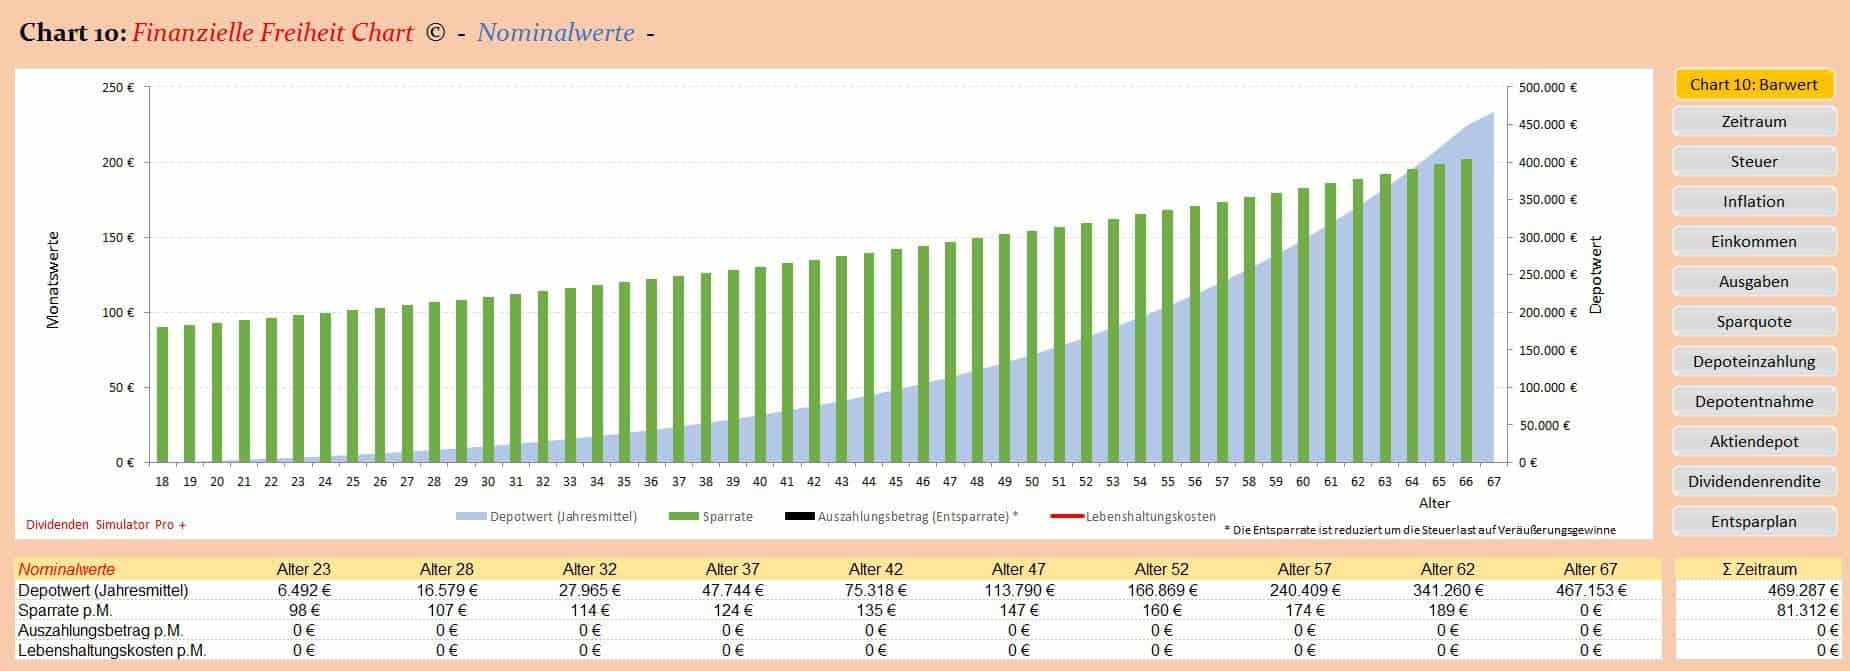Click the Σ Zeitraum column header
The width and height of the screenshot is (1850, 671).
coord(1759,570)
